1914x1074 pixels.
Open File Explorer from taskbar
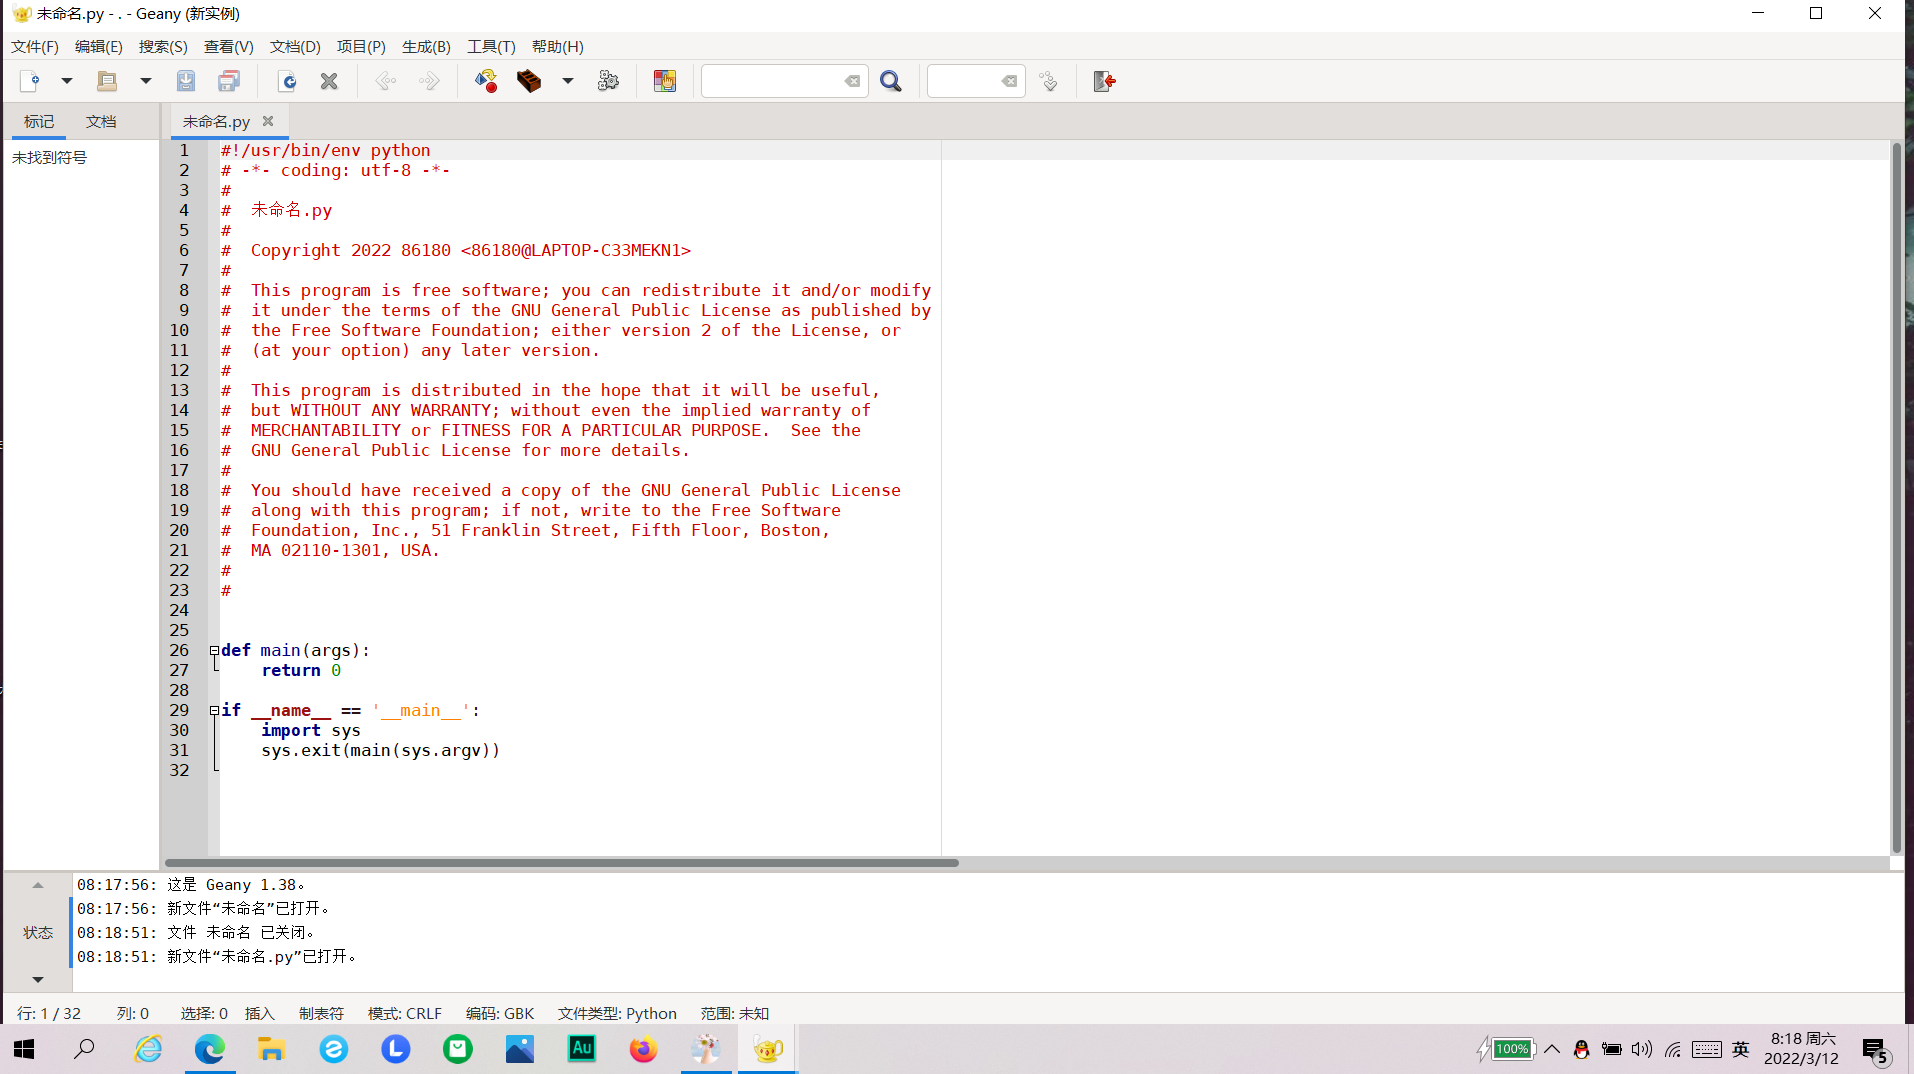tap(271, 1049)
